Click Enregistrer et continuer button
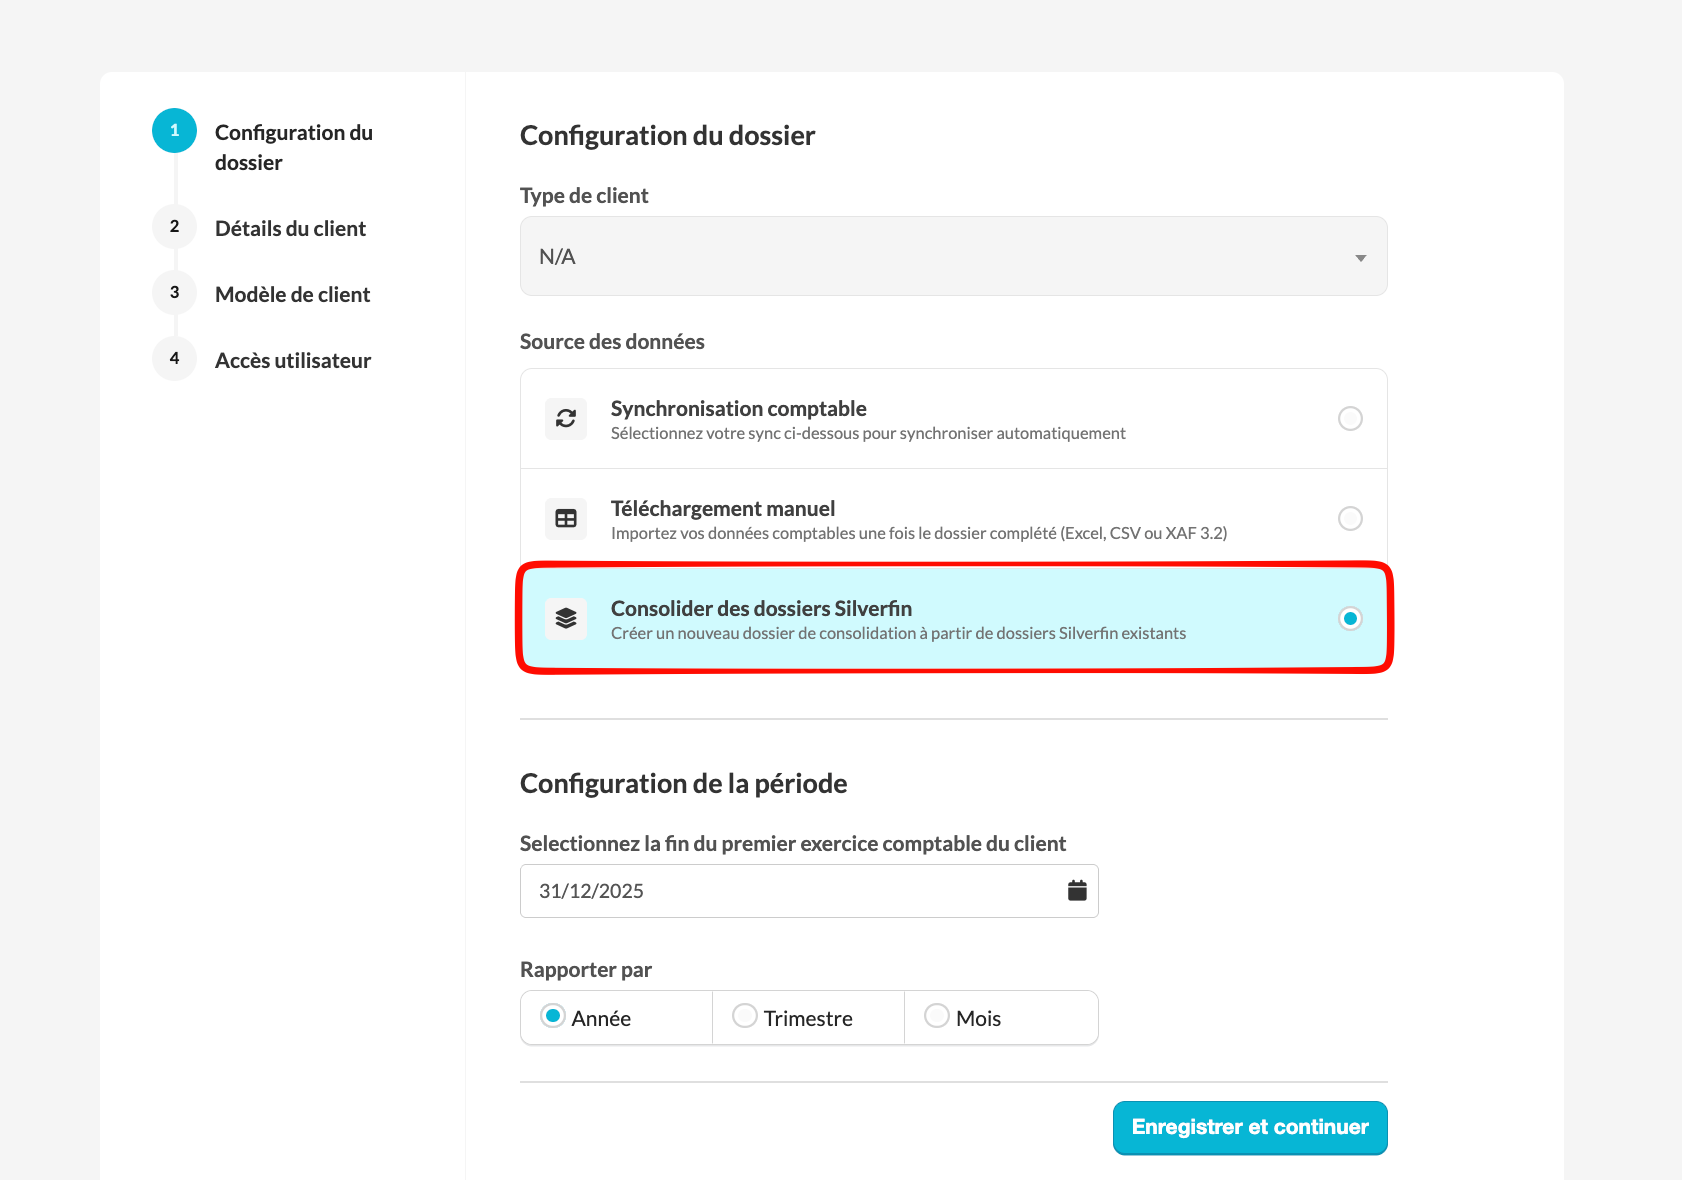 pyautogui.click(x=1249, y=1127)
